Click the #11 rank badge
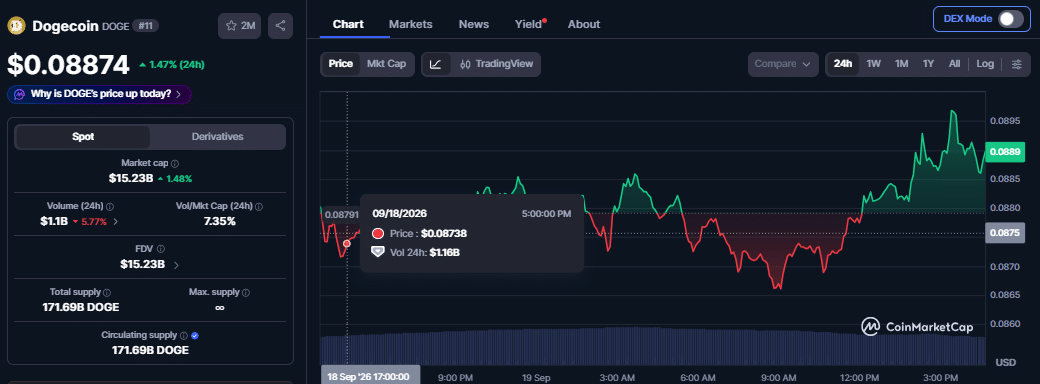The height and width of the screenshot is (384, 1040). tap(145, 26)
